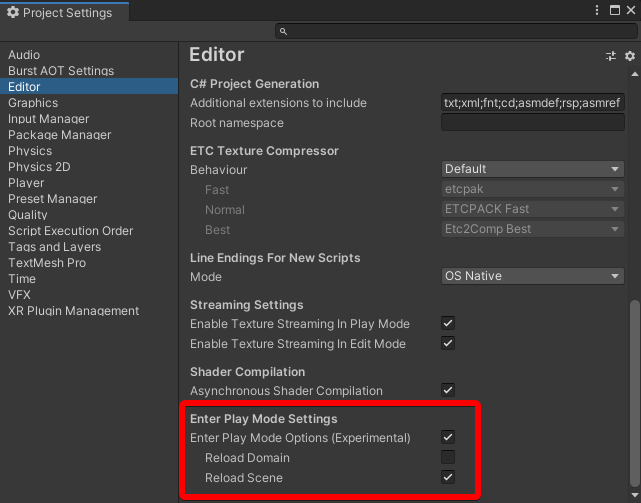Maximize the Project Settings window
This screenshot has width=641, height=503.
coord(613,10)
